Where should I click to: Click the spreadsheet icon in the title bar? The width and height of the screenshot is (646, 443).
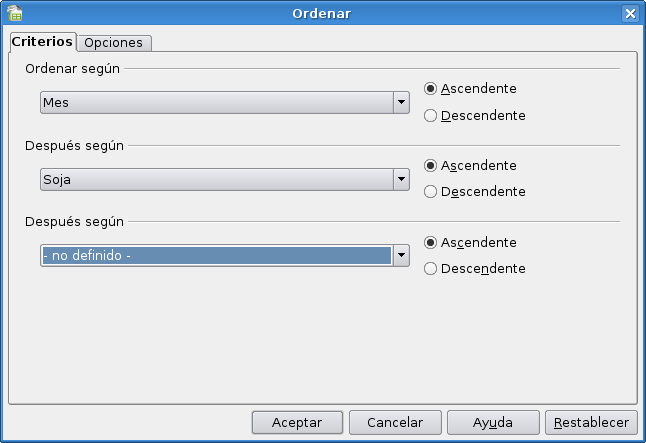click(x=15, y=13)
